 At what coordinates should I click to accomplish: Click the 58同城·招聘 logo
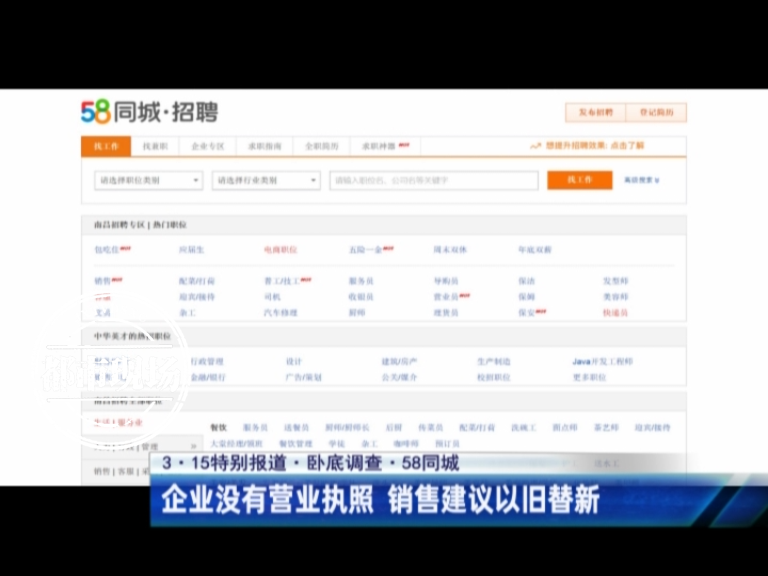click(x=149, y=112)
